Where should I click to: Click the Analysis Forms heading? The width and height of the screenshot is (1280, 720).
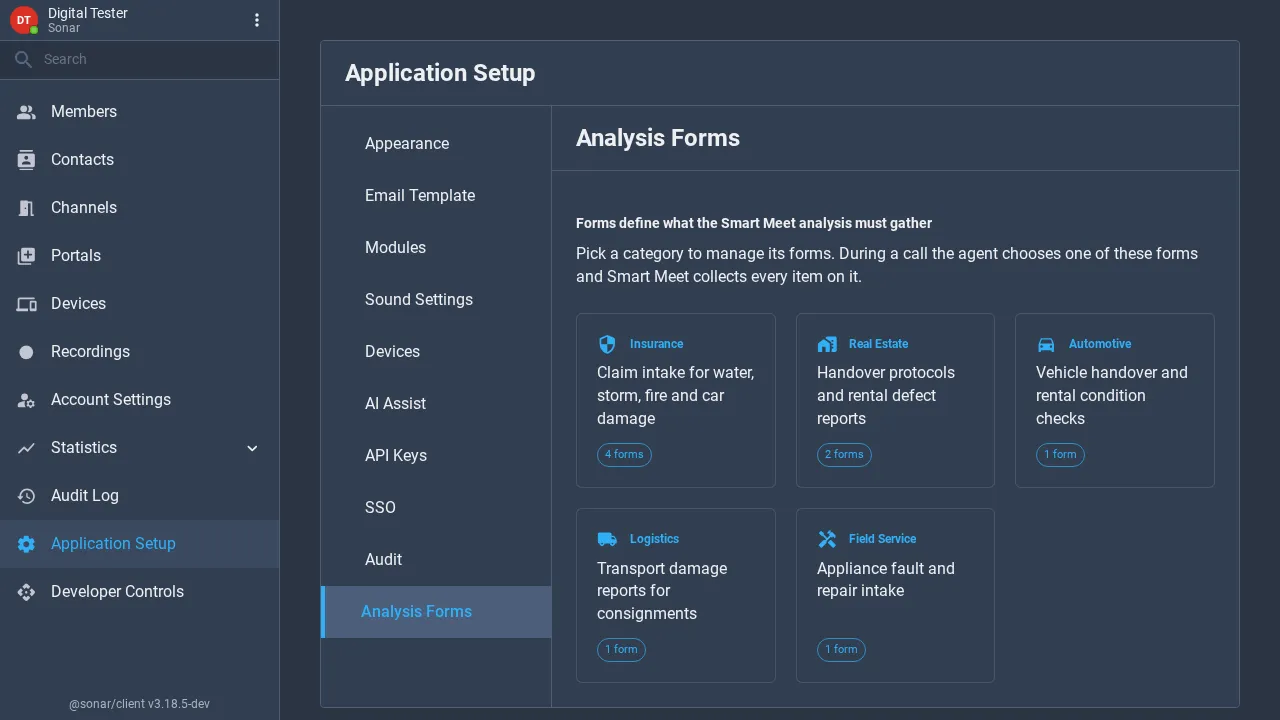pos(658,138)
